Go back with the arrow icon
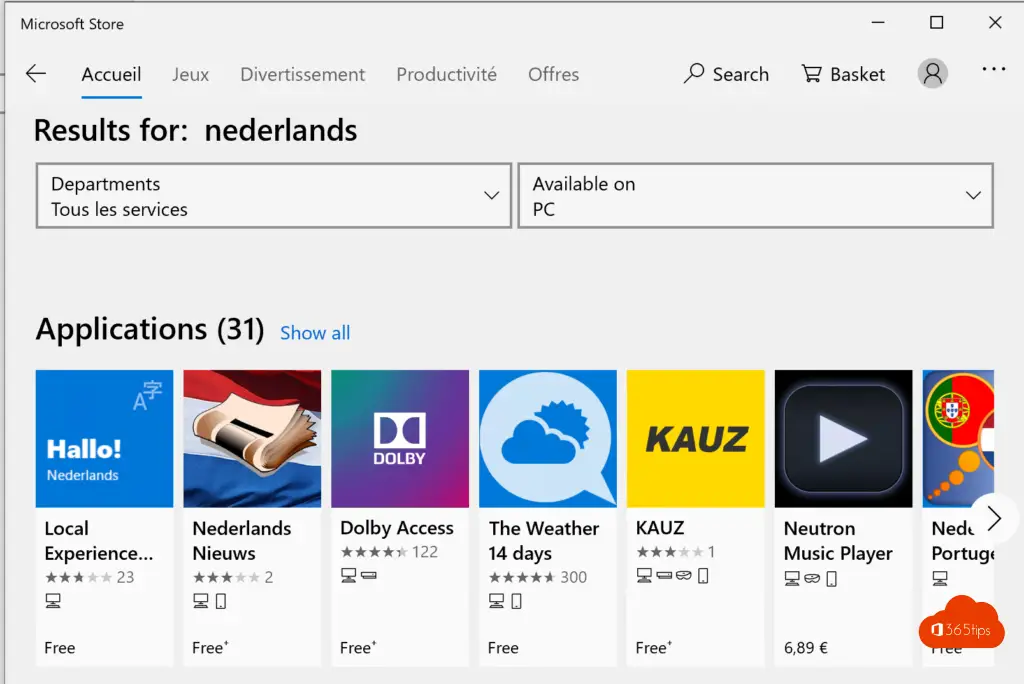Image resolution: width=1024 pixels, height=684 pixels. tap(36, 74)
